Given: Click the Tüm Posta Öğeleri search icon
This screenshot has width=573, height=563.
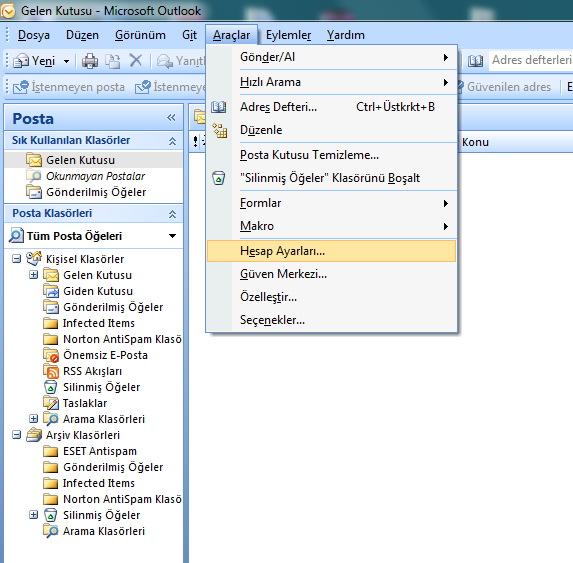Looking at the screenshot, I should 16,236.
